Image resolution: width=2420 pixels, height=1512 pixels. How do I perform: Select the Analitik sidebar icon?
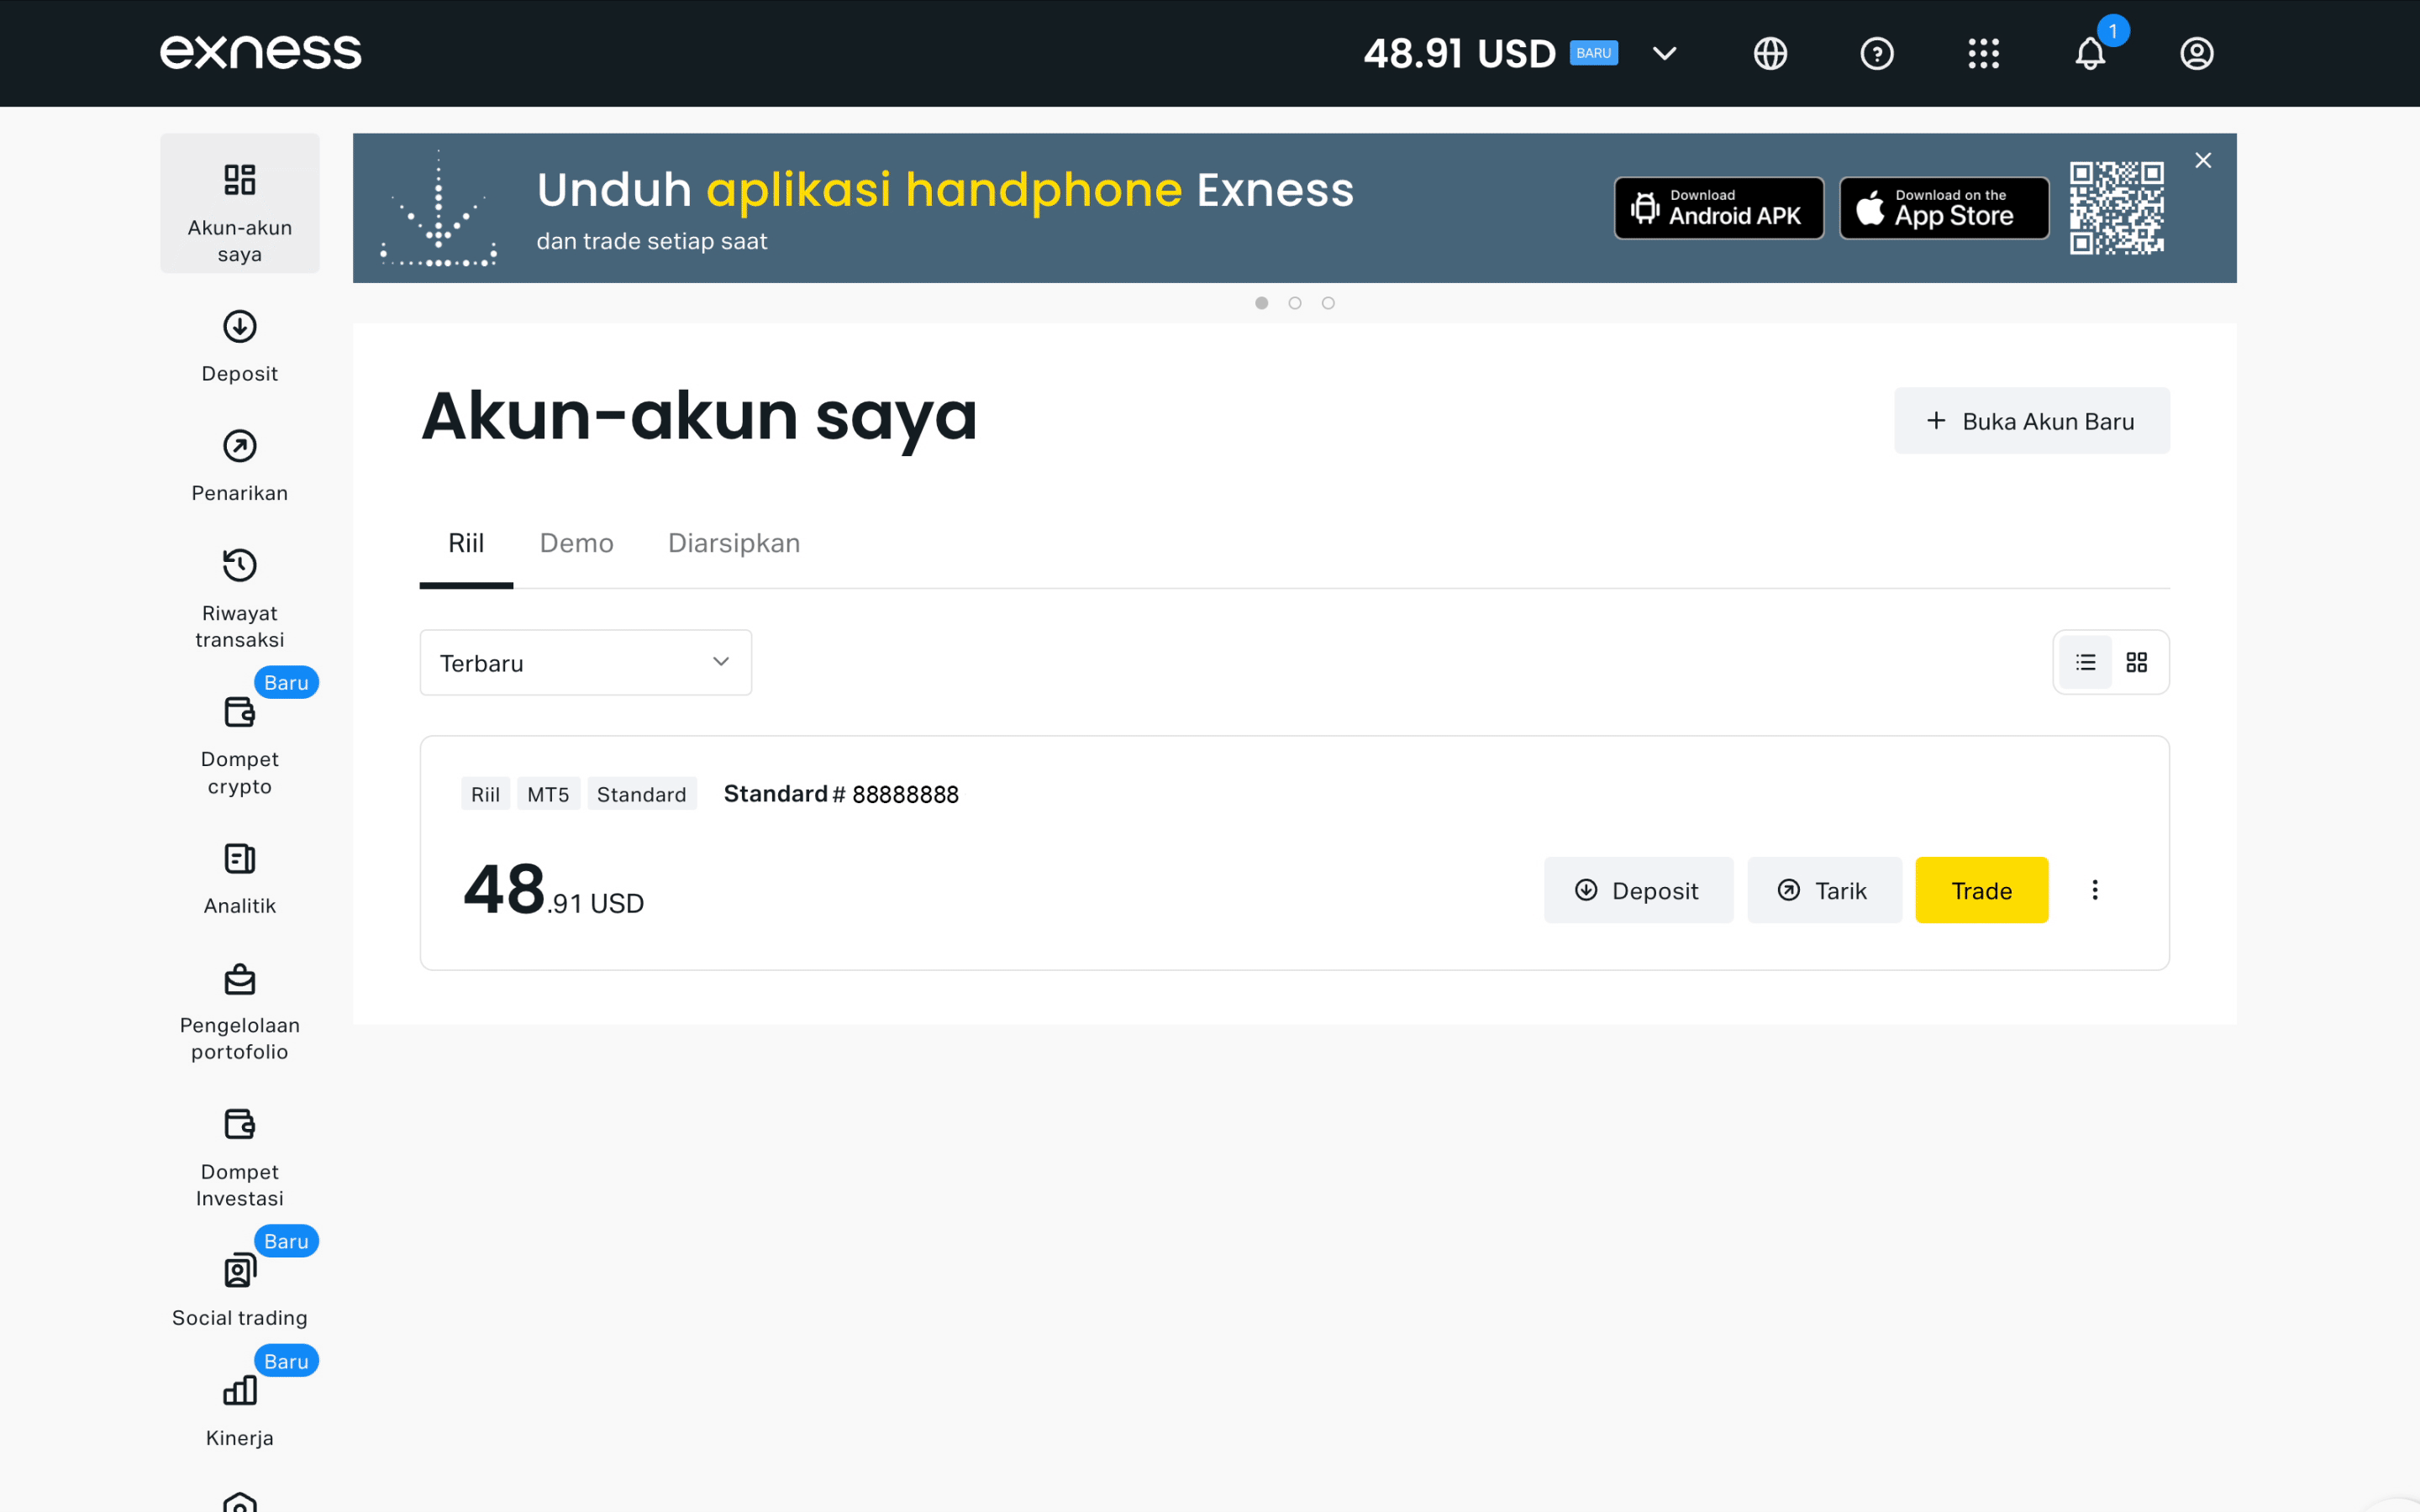pos(239,858)
